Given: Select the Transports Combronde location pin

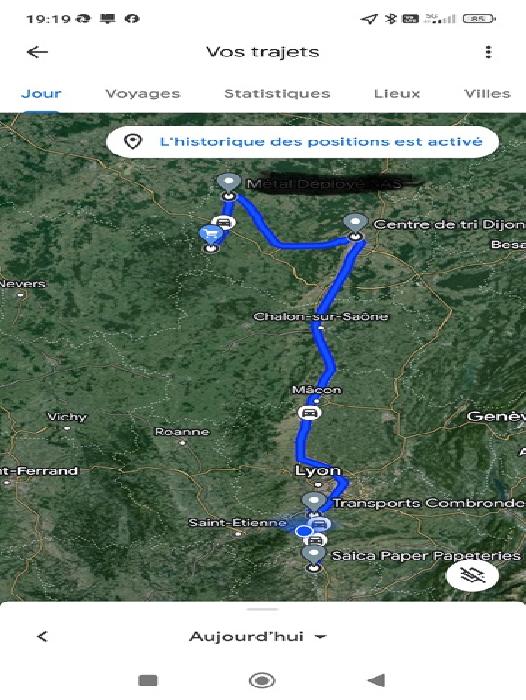Looking at the screenshot, I should (313, 504).
